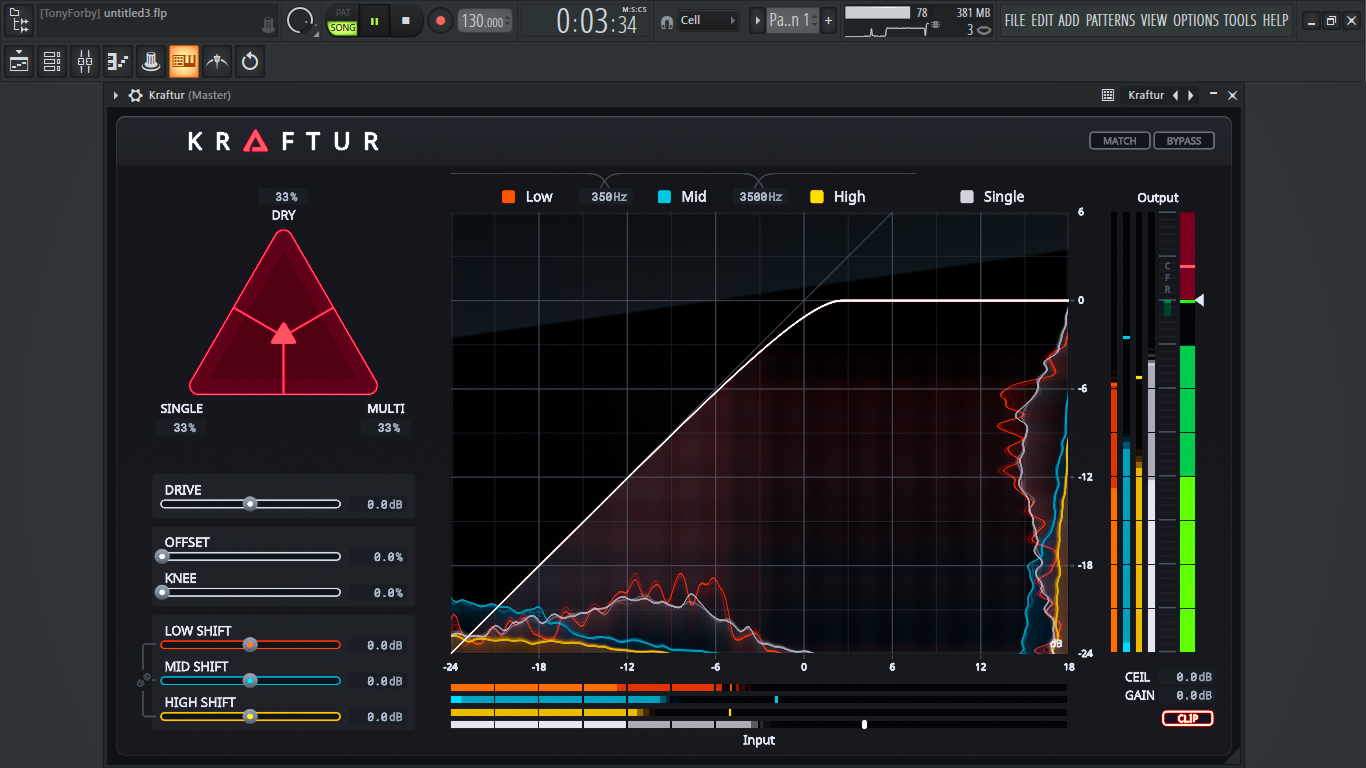Click the plugin knob icon in toolbar

[x=151, y=62]
